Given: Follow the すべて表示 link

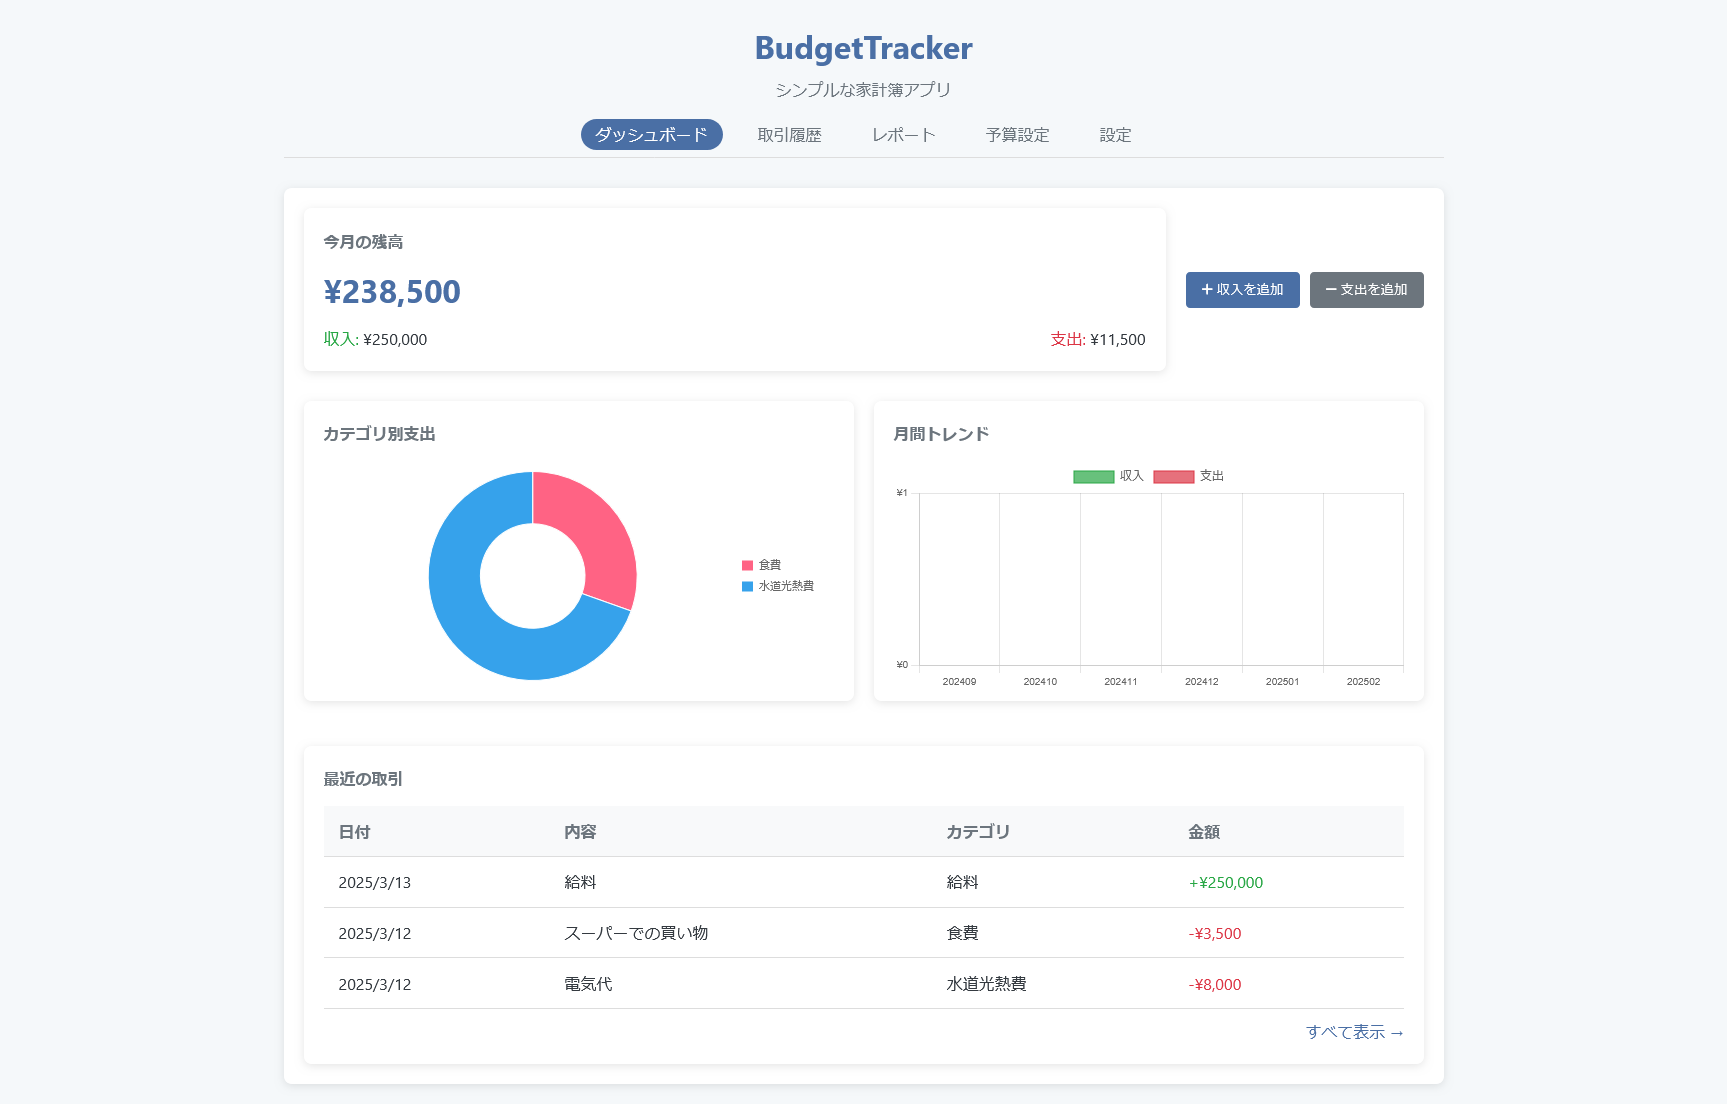Looking at the screenshot, I should (1354, 1032).
